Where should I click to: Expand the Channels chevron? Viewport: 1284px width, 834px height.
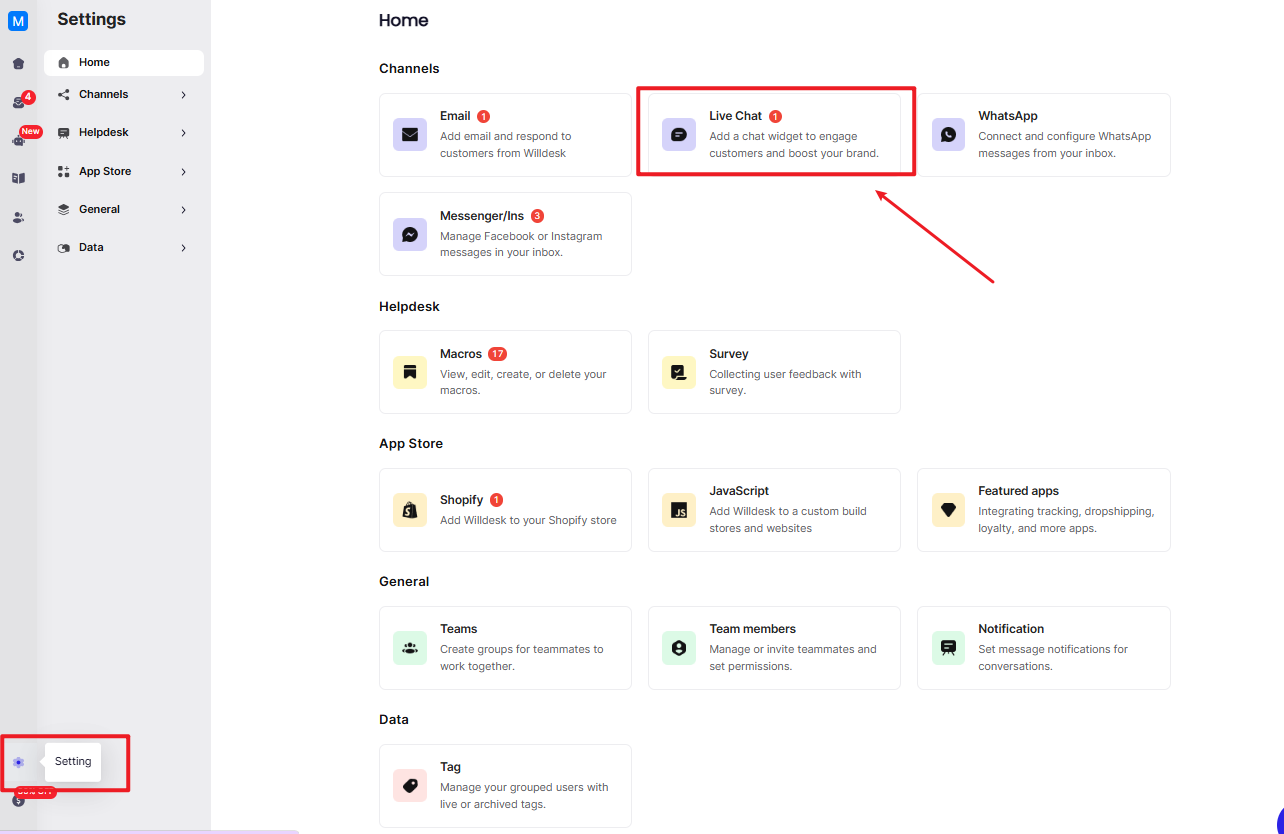(x=184, y=95)
